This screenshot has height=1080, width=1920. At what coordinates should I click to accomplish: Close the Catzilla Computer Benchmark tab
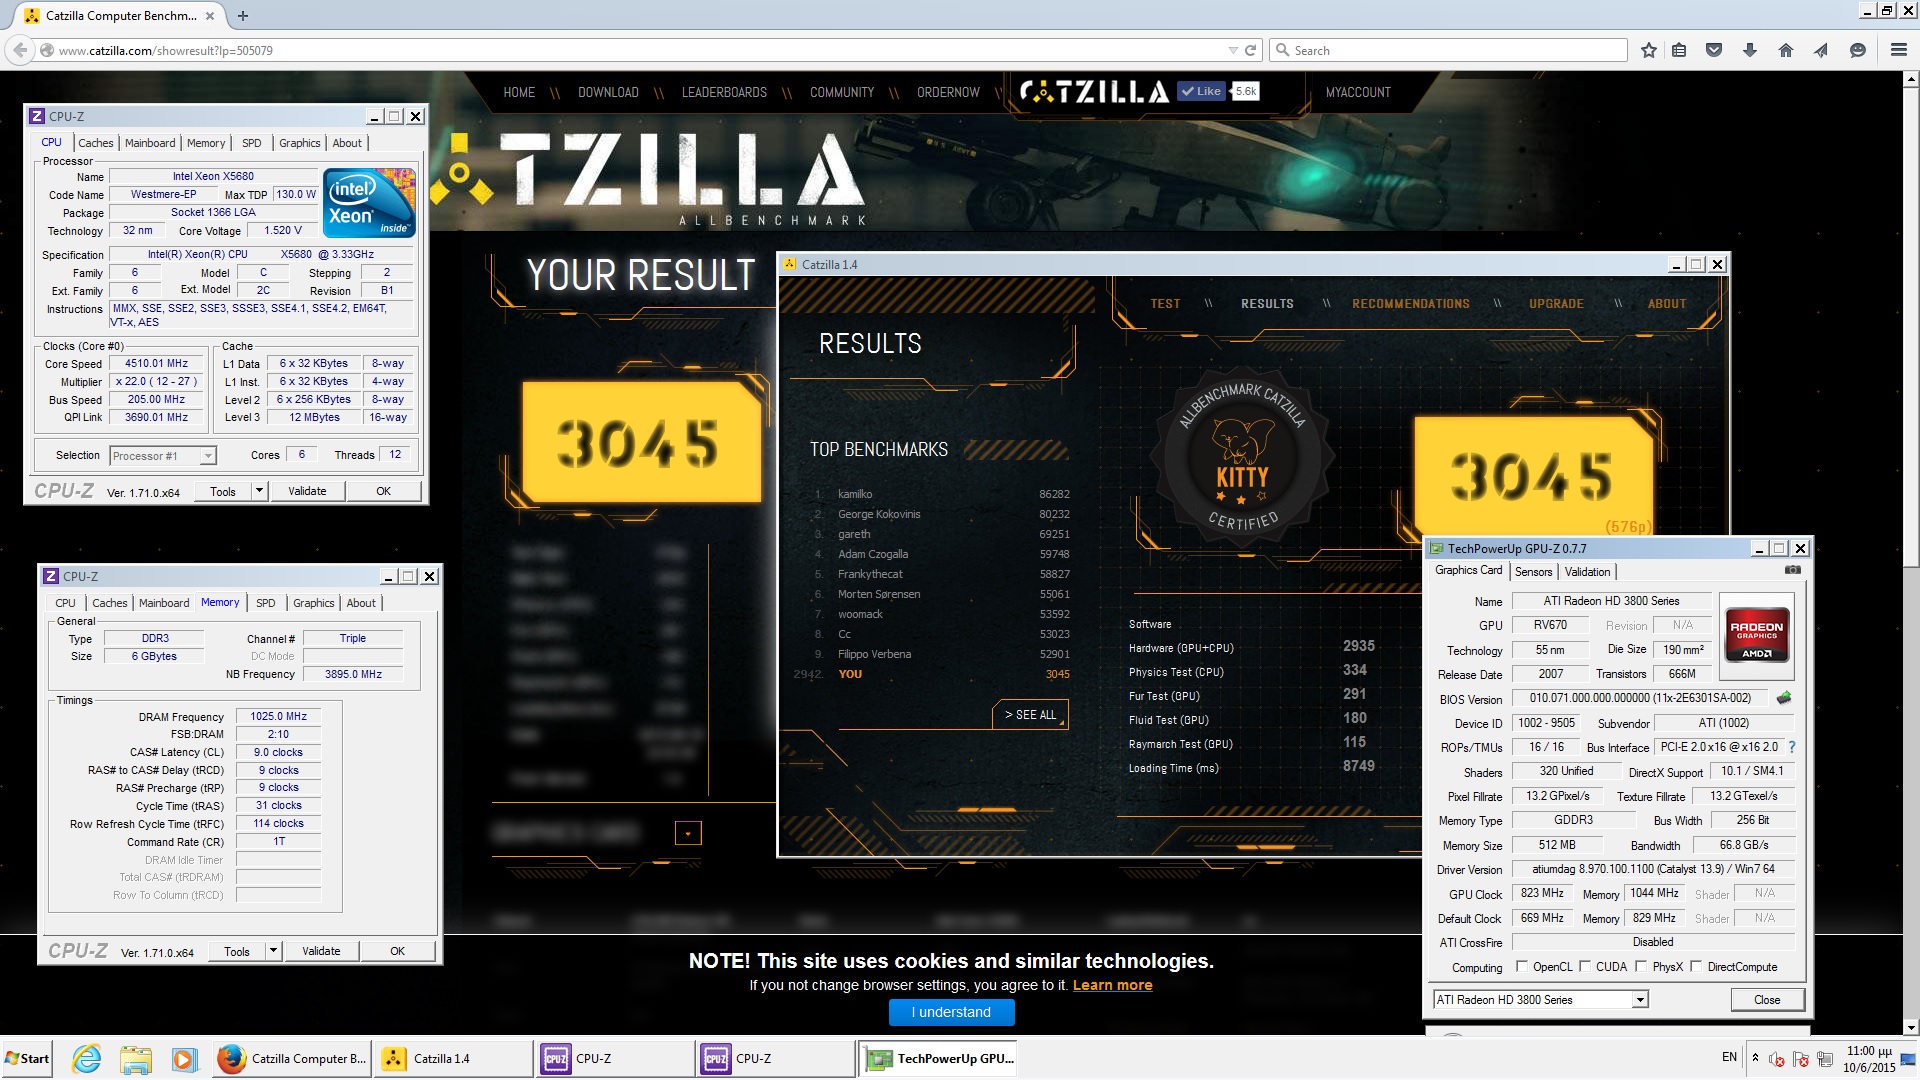(x=210, y=15)
